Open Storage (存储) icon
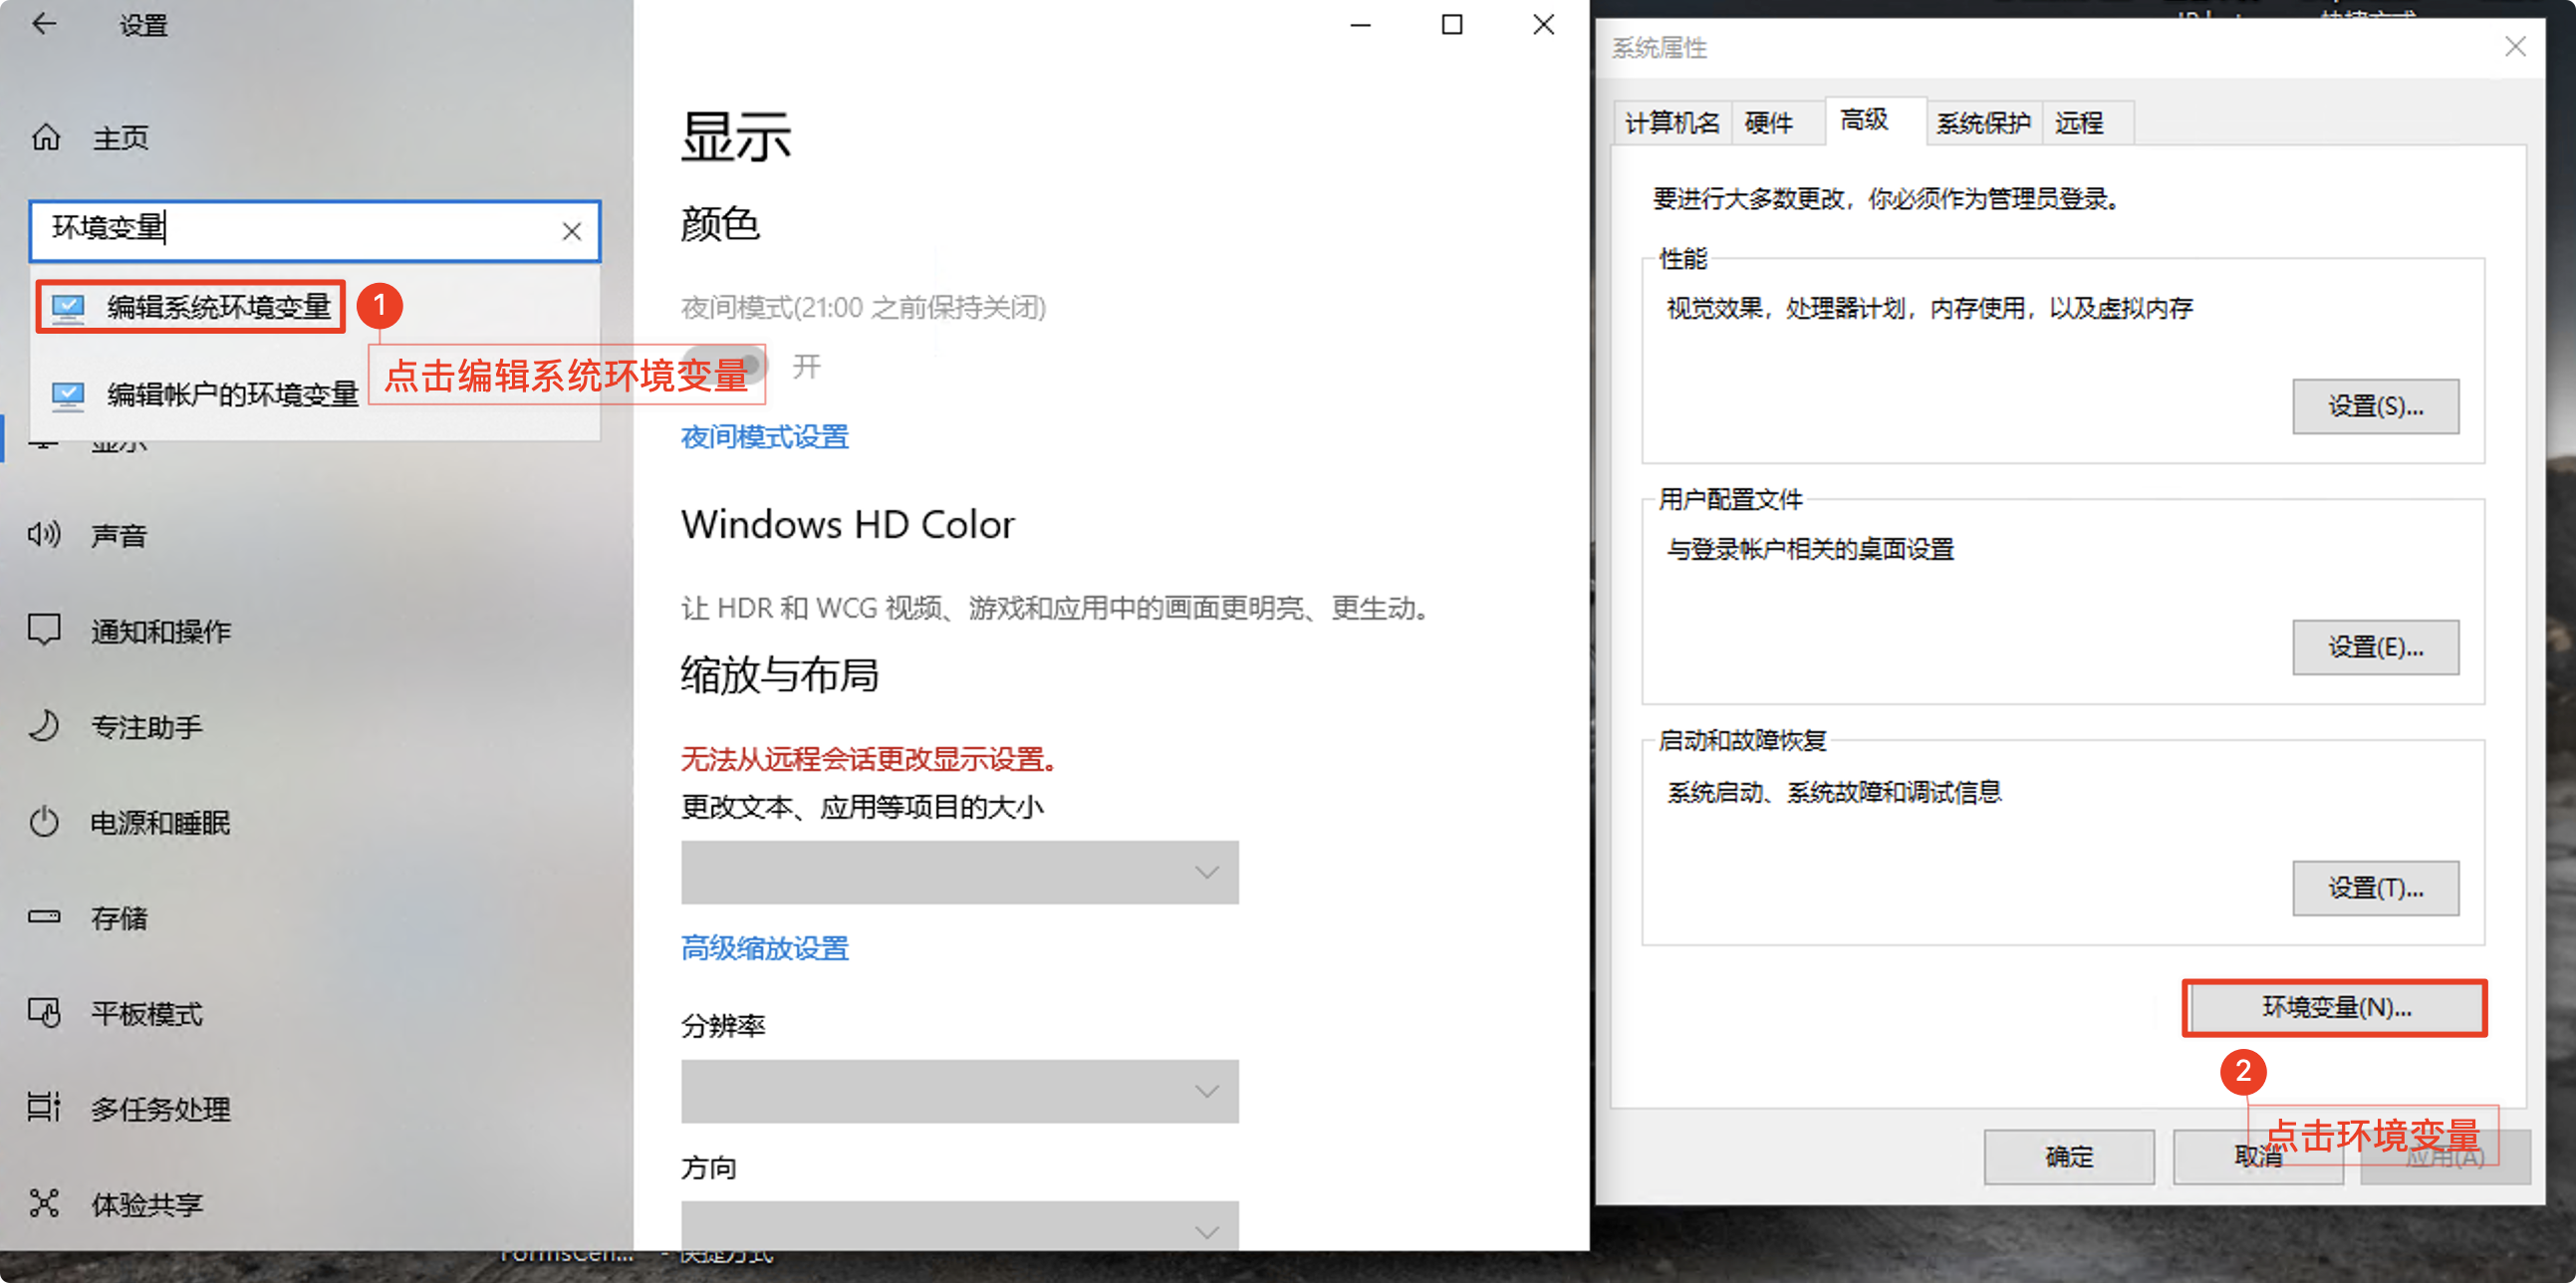Viewport: 2576px width, 1283px height. click(44, 917)
